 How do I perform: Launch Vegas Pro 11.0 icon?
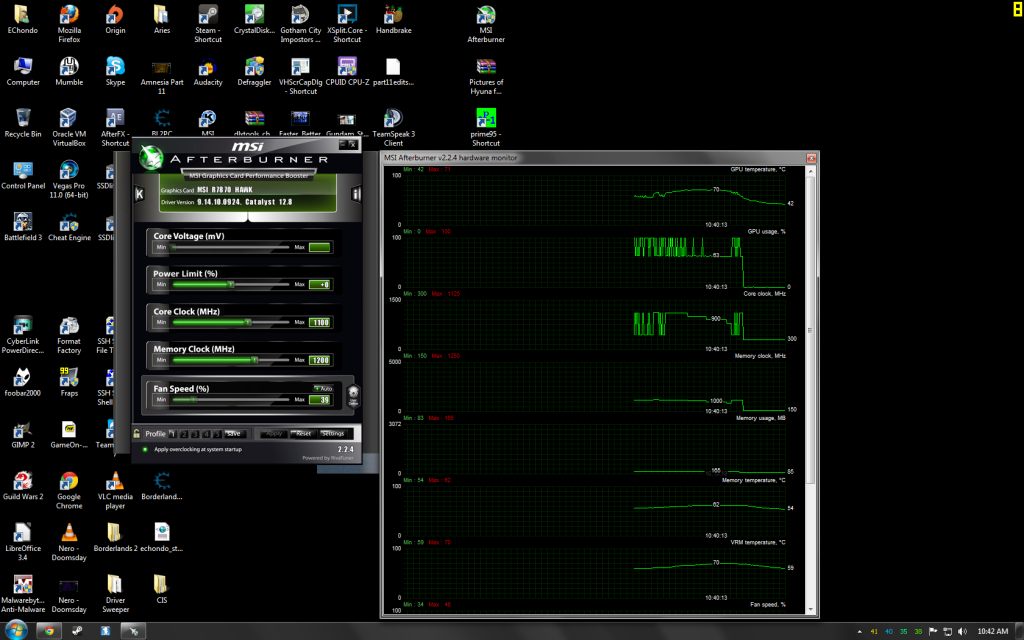point(69,180)
